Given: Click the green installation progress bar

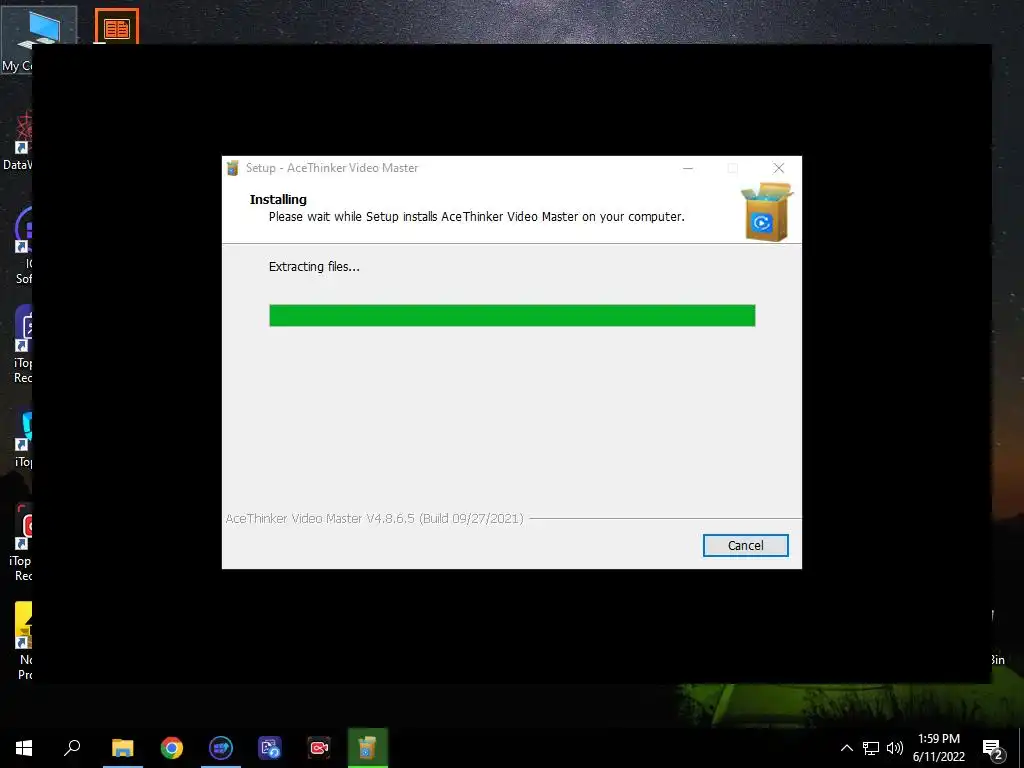Looking at the screenshot, I should pyautogui.click(x=512, y=315).
